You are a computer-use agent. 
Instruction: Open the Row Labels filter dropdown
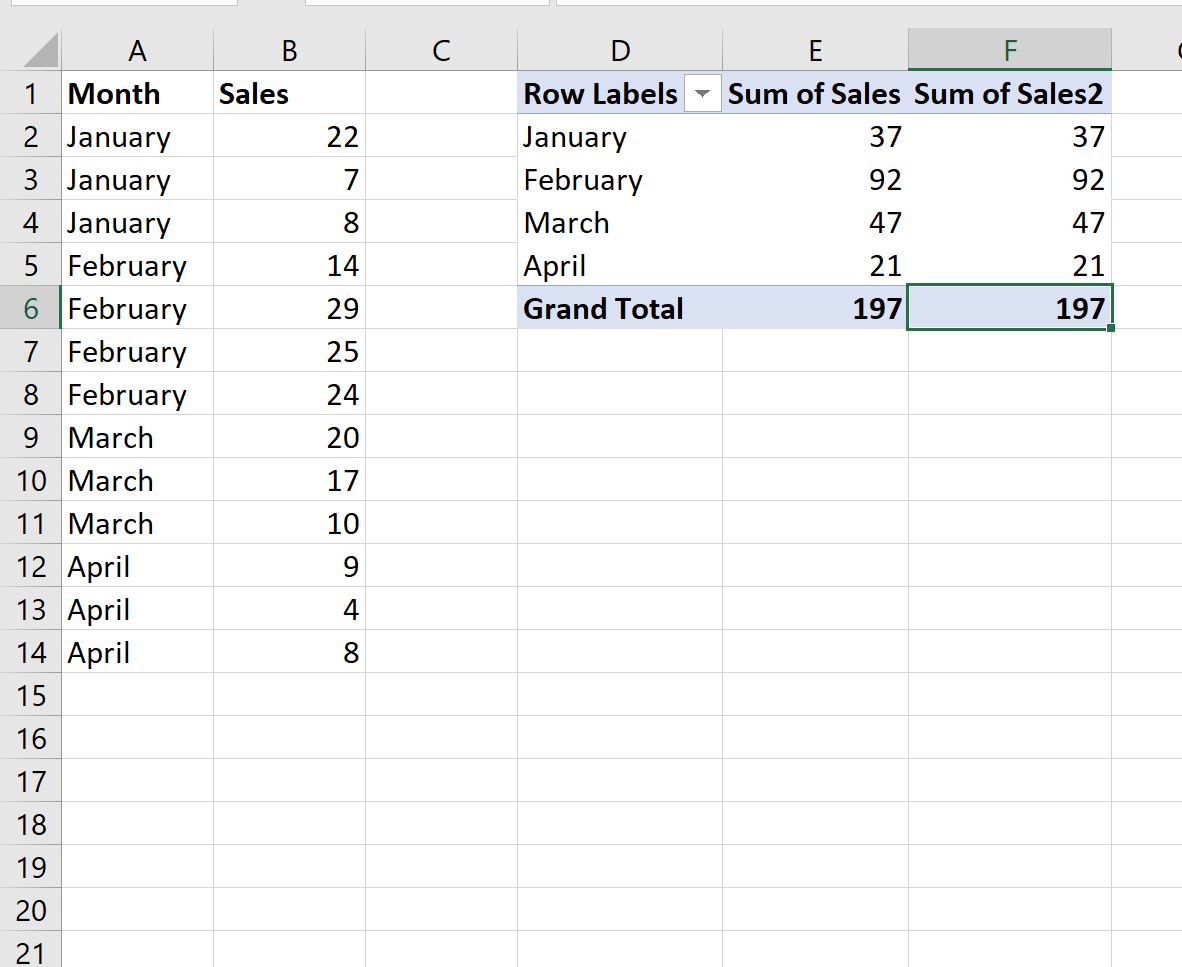tap(703, 93)
